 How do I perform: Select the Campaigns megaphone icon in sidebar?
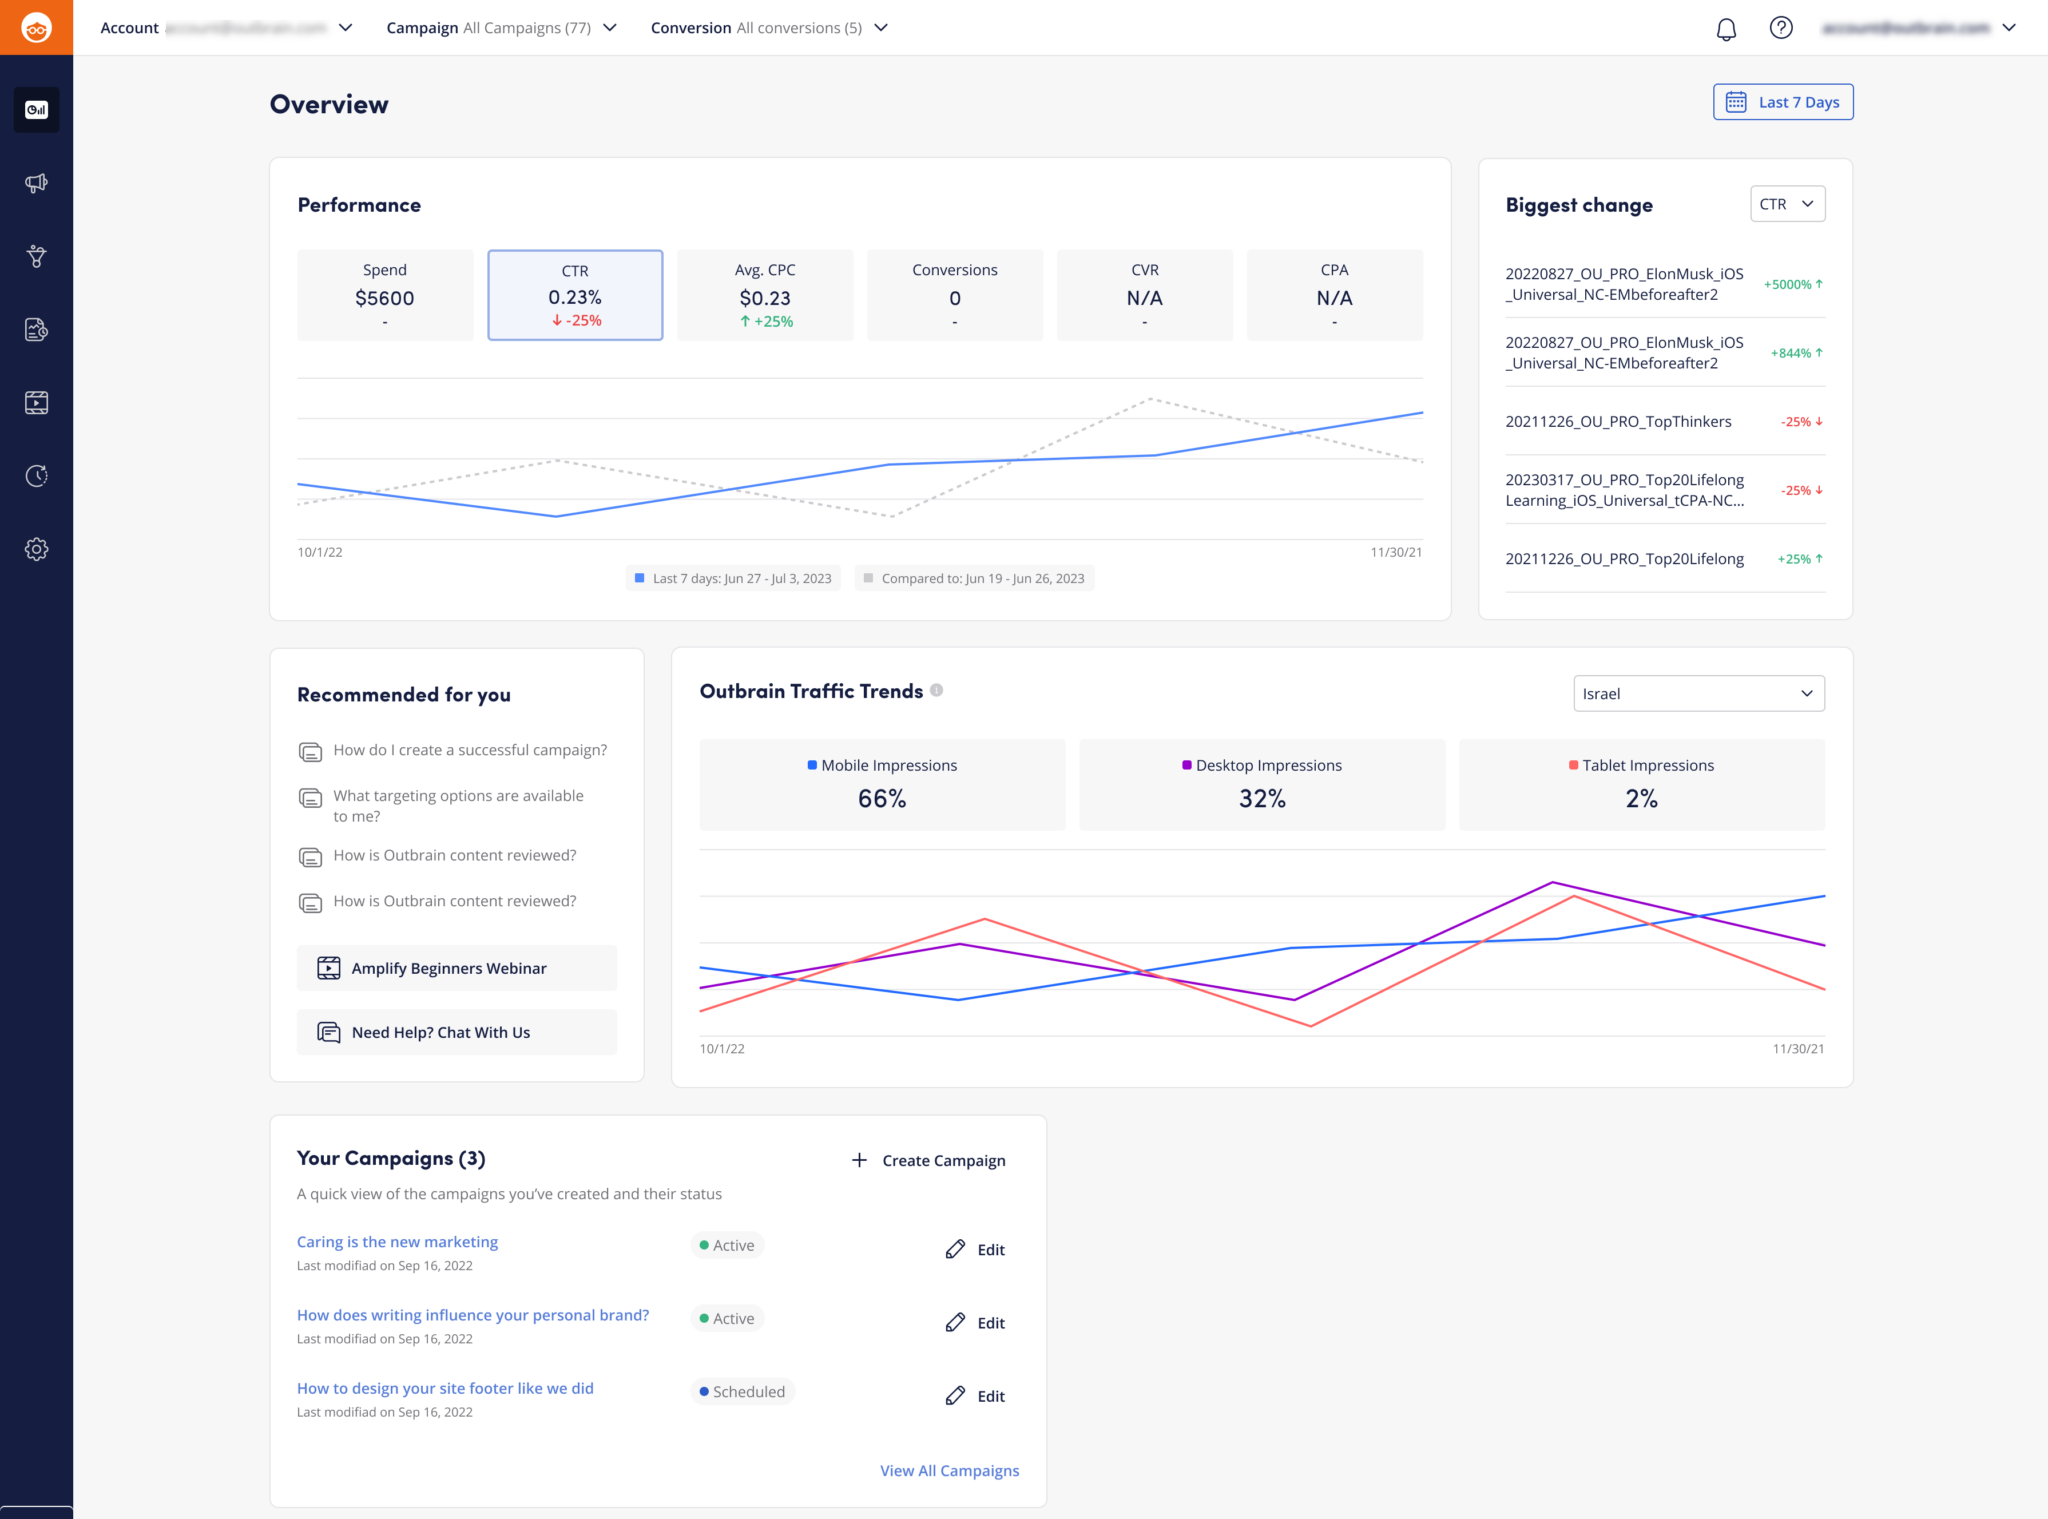[x=36, y=183]
